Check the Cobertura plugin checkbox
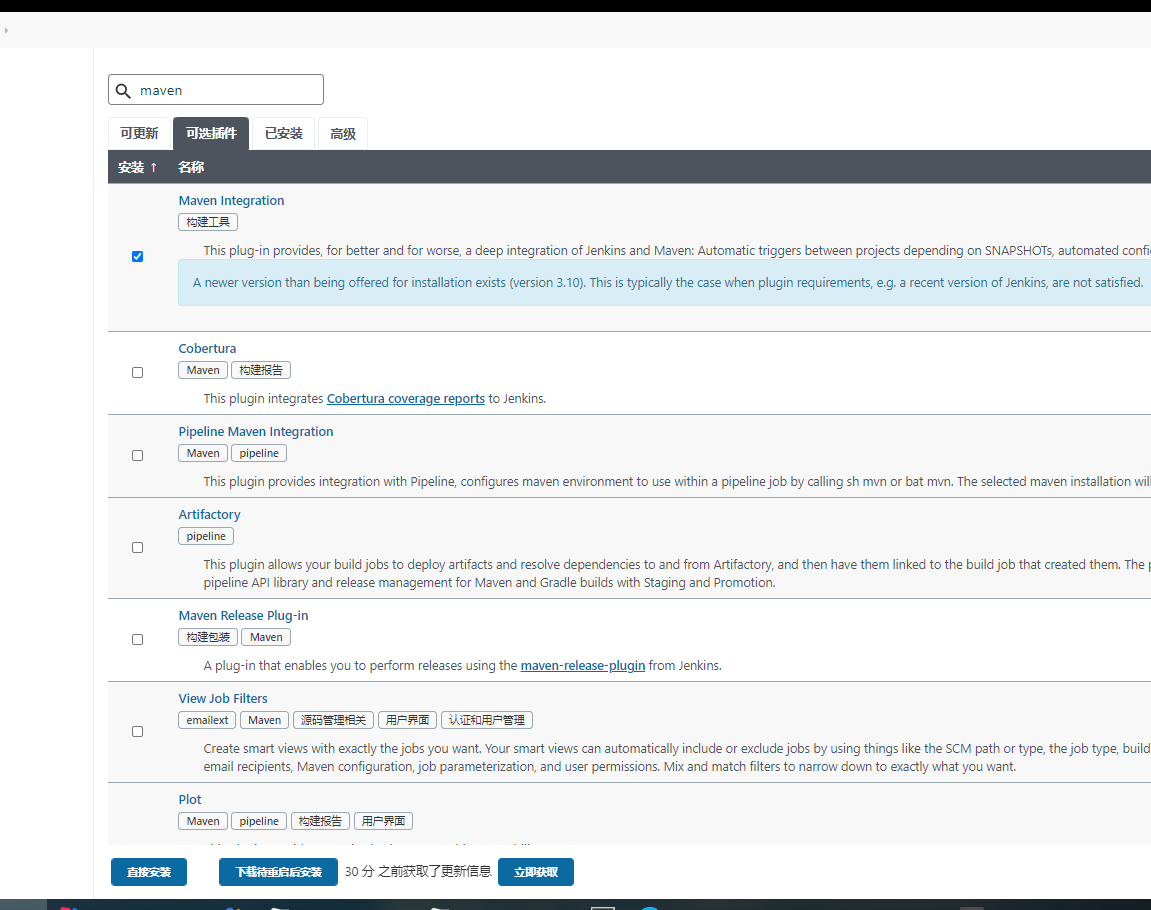Image resolution: width=1151 pixels, height=910 pixels. [x=137, y=372]
